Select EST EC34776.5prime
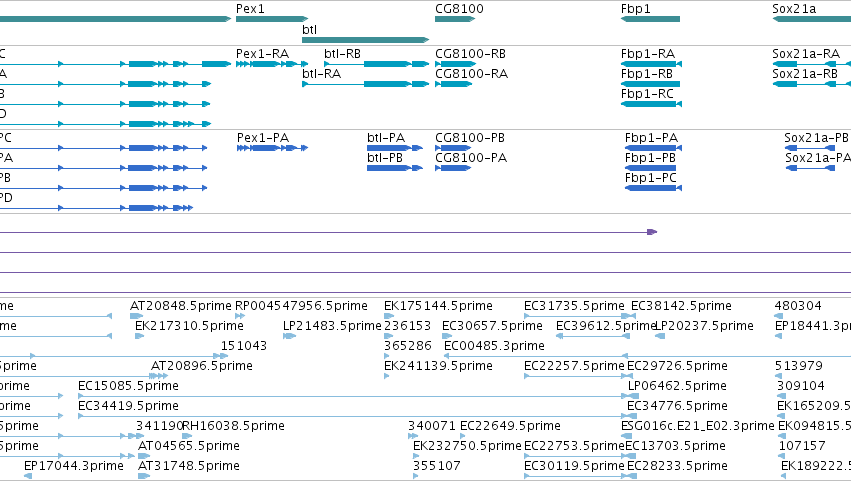The height and width of the screenshot is (481, 851). pos(677,406)
